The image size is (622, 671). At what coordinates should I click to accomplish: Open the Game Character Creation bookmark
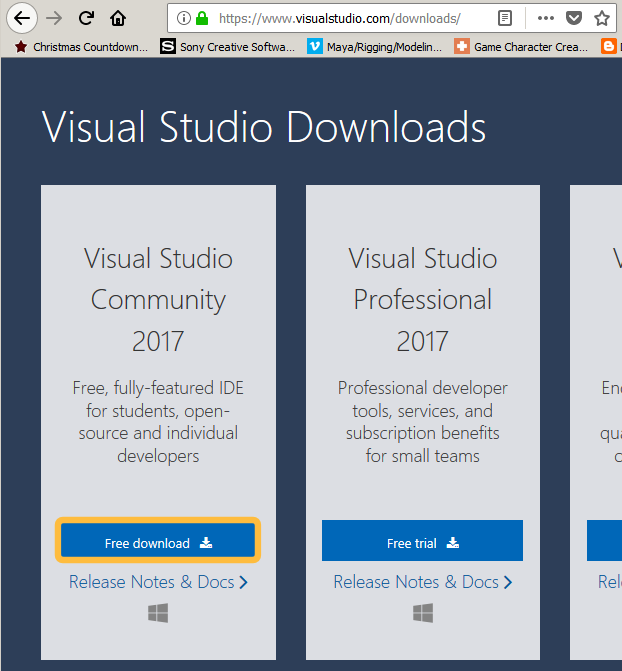click(x=521, y=47)
